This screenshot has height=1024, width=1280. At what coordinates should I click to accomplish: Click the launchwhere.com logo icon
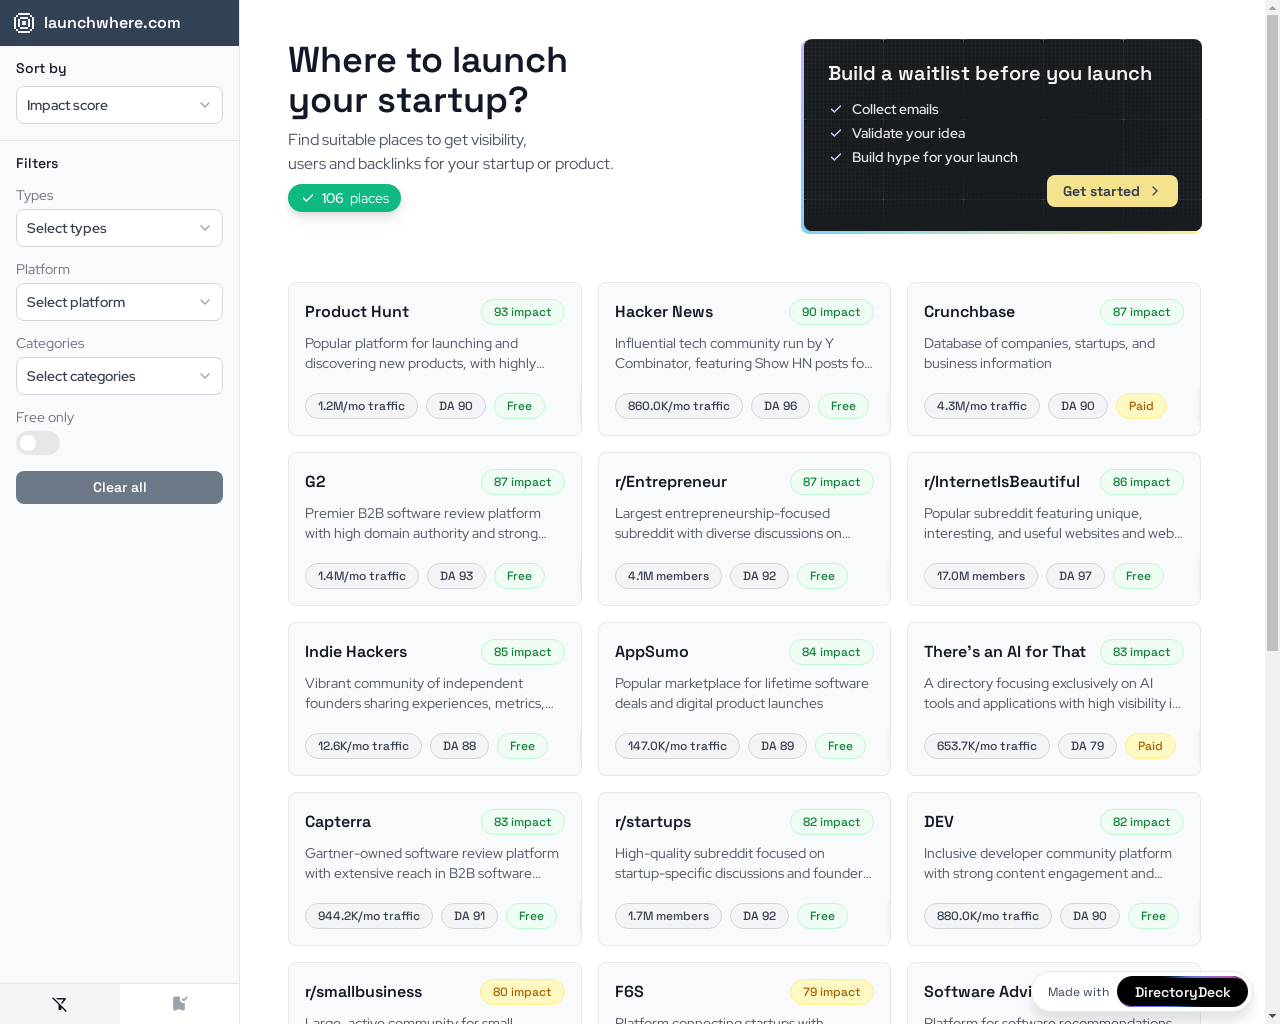tap(24, 23)
